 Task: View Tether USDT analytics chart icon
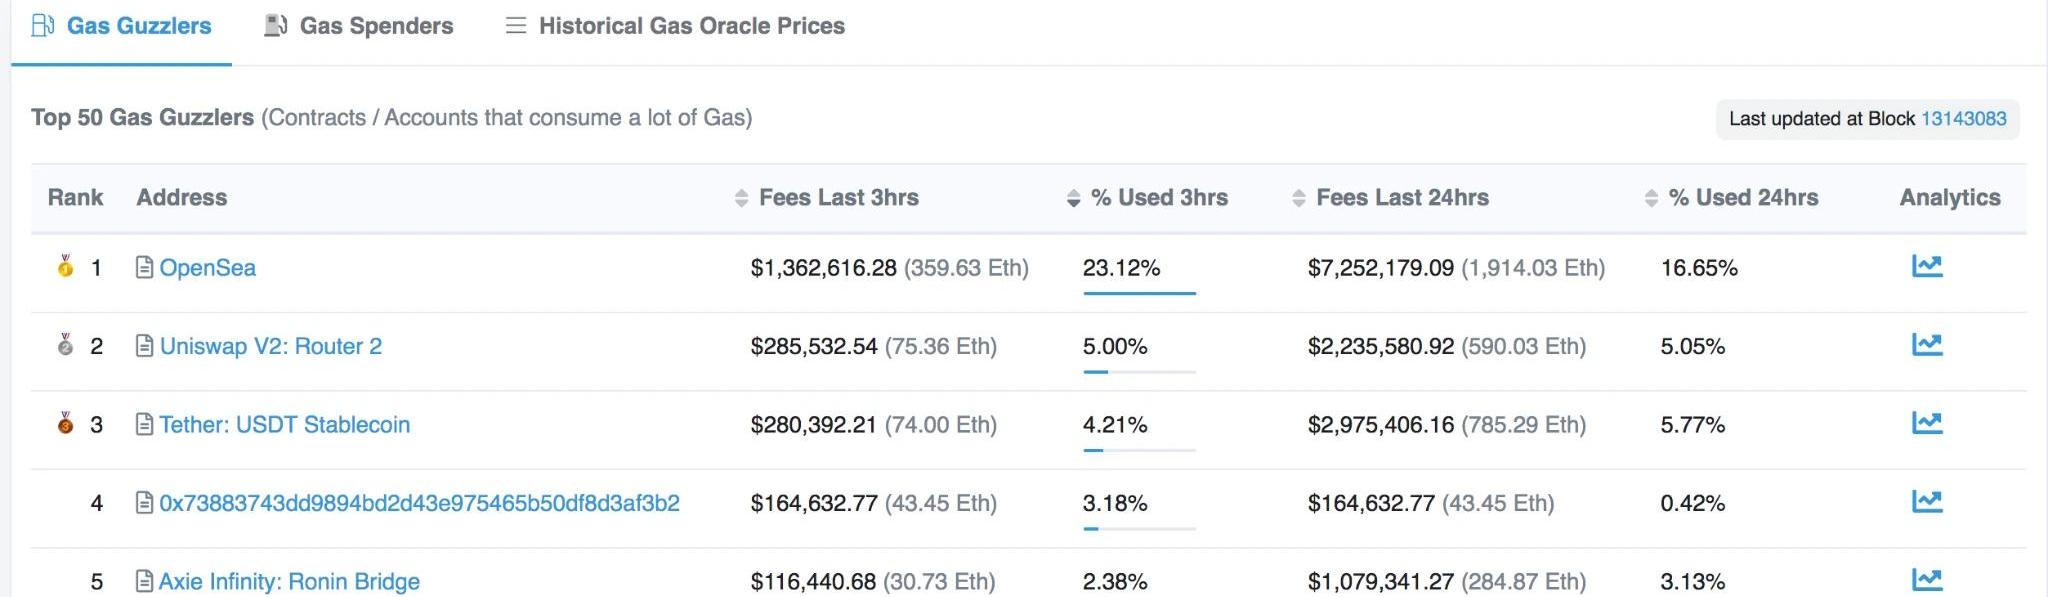point(1926,423)
